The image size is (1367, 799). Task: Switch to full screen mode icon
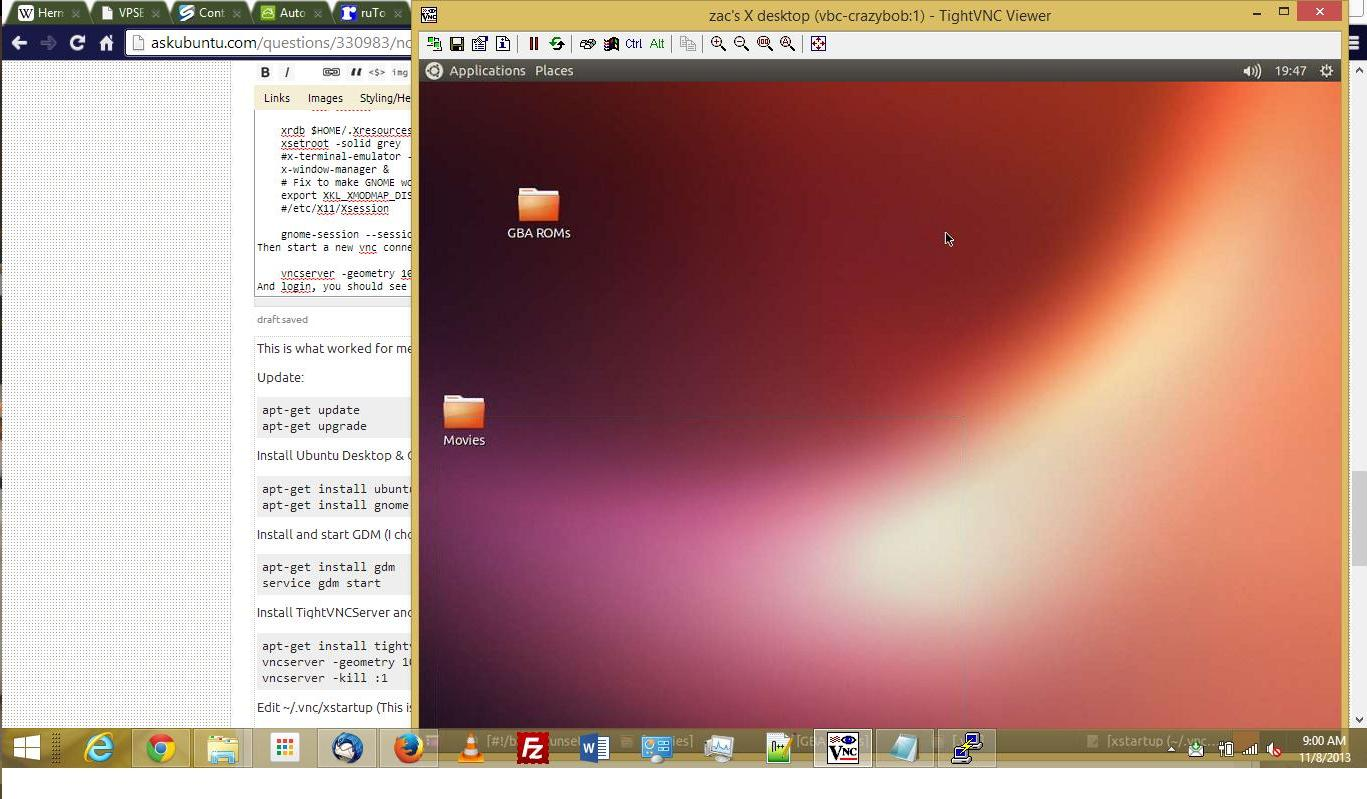point(818,44)
